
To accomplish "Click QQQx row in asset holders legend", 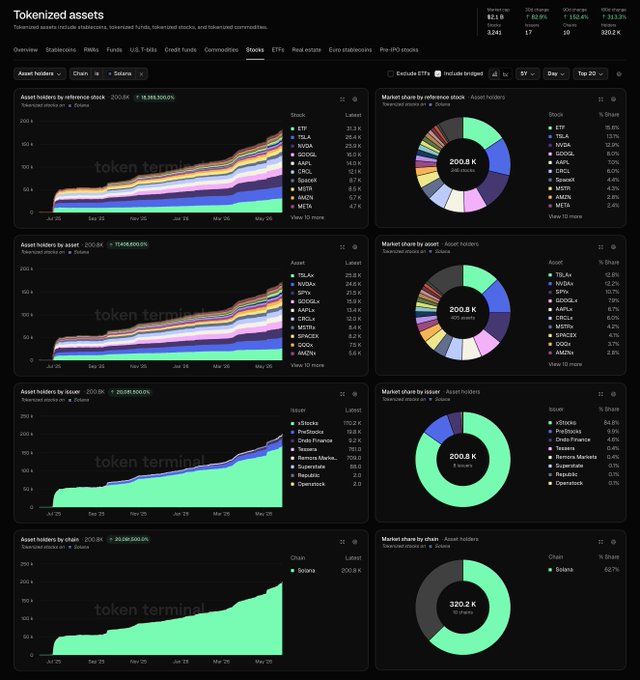I will (326, 345).
